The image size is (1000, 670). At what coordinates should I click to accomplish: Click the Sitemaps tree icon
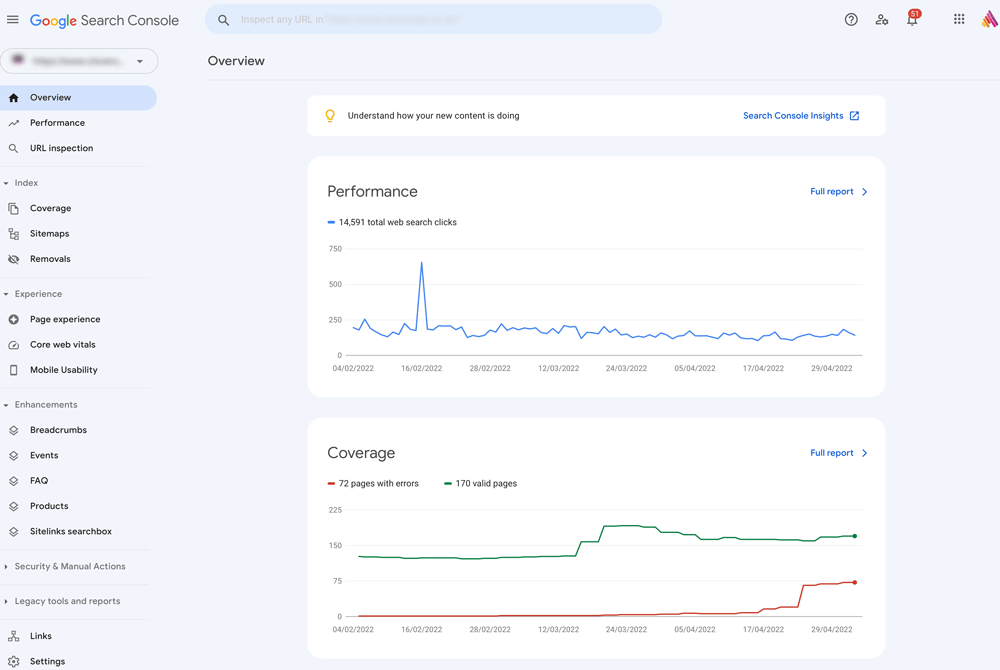(13, 234)
